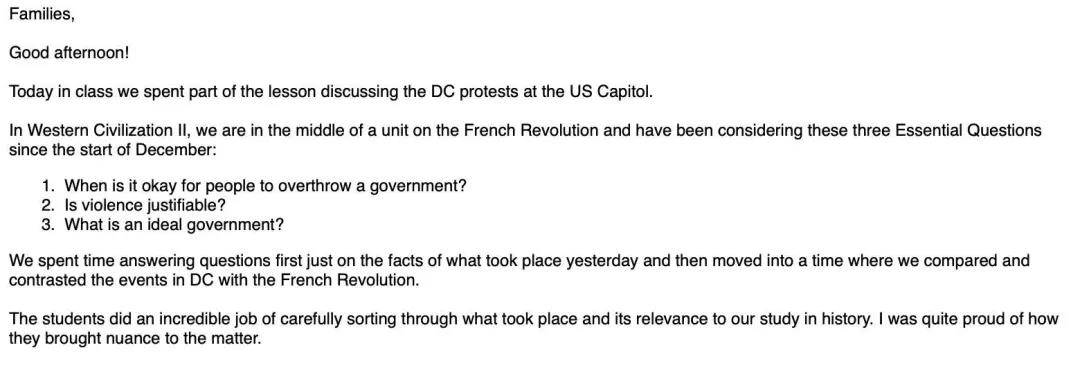The height and width of the screenshot is (377, 1080).
Task: Click the 'Good afternoon!' text
Action: point(69,53)
